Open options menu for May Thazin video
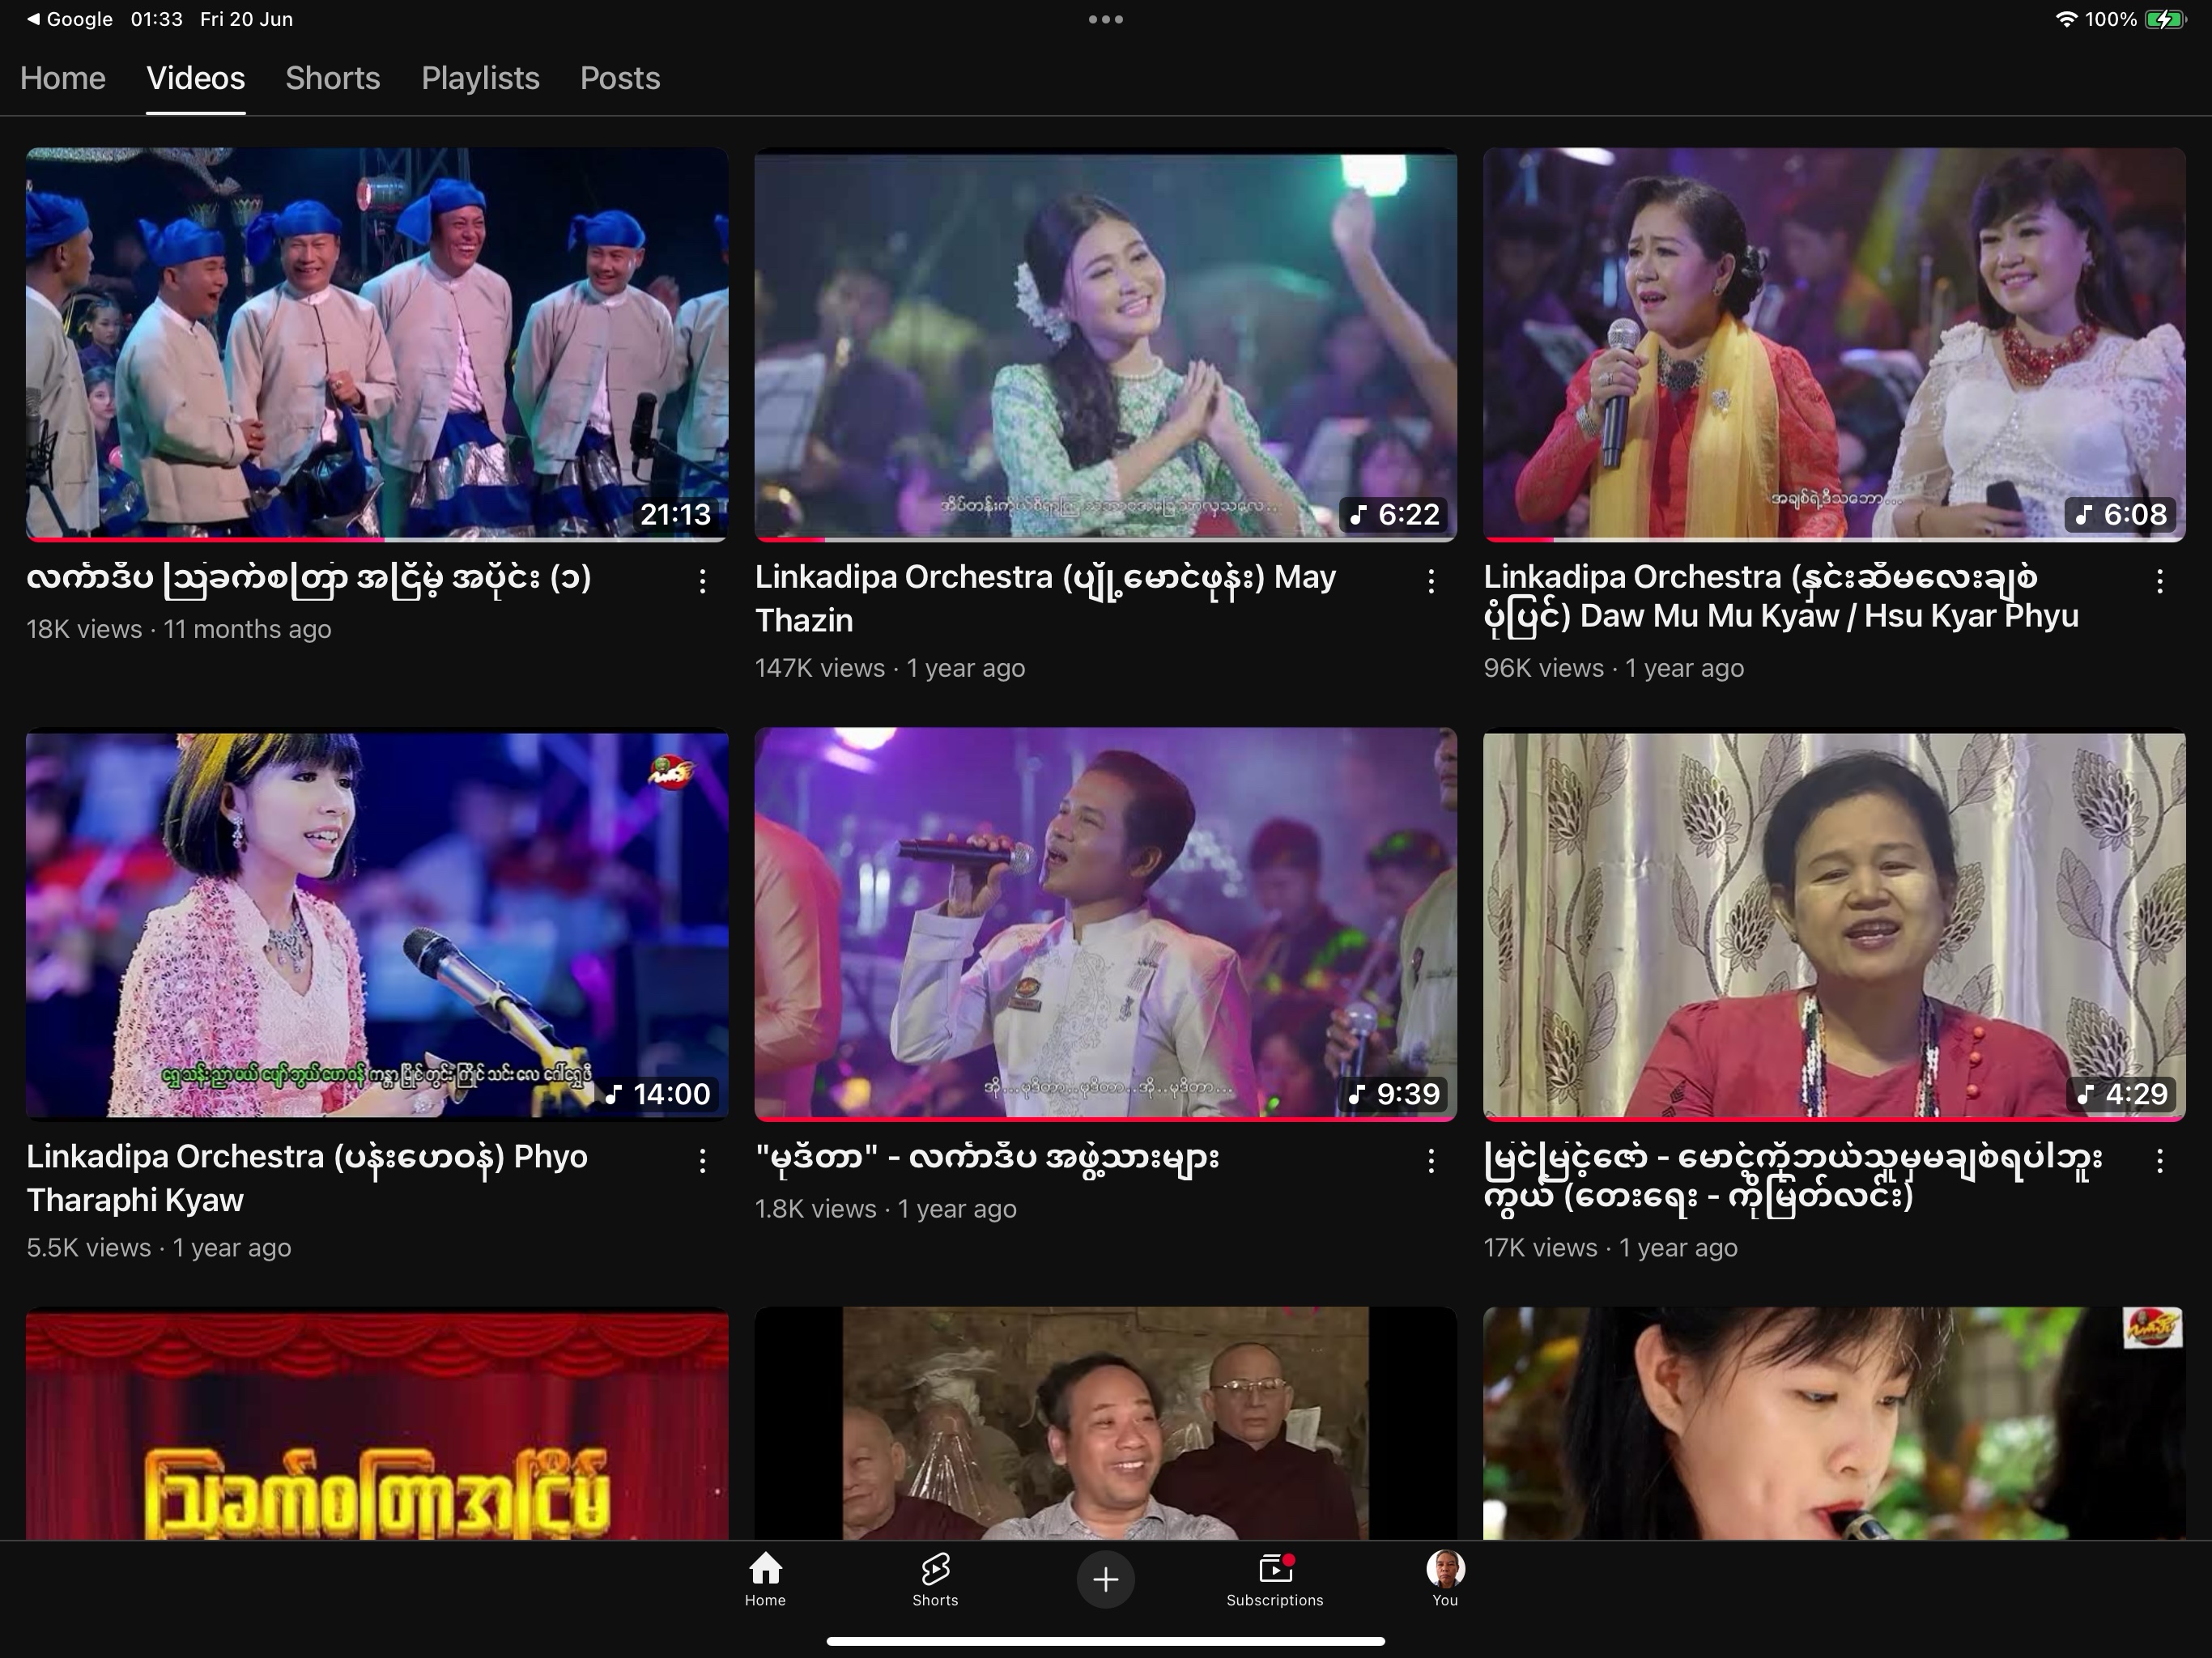Image resolution: width=2212 pixels, height=1658 pixels. [1431, 581]
